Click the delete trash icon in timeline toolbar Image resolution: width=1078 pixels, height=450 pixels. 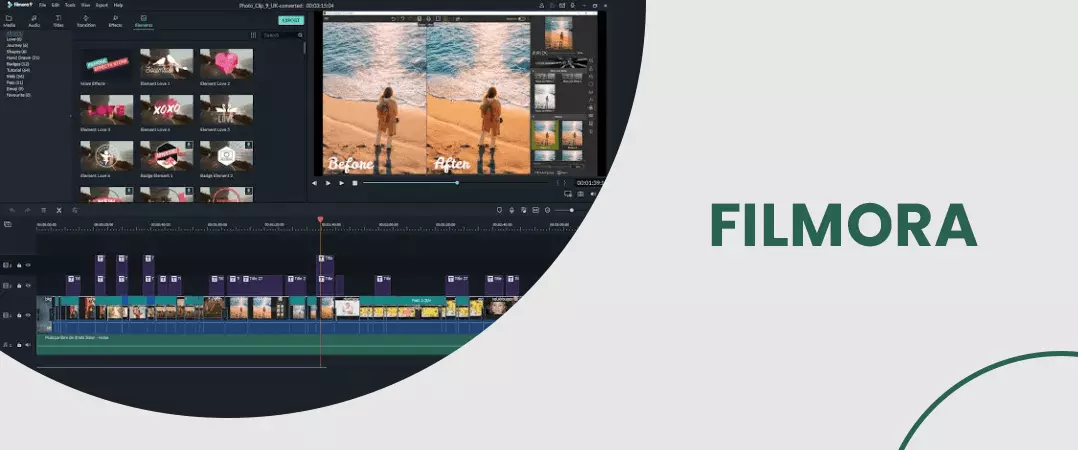pyautogui.click(x=43, y=210)
